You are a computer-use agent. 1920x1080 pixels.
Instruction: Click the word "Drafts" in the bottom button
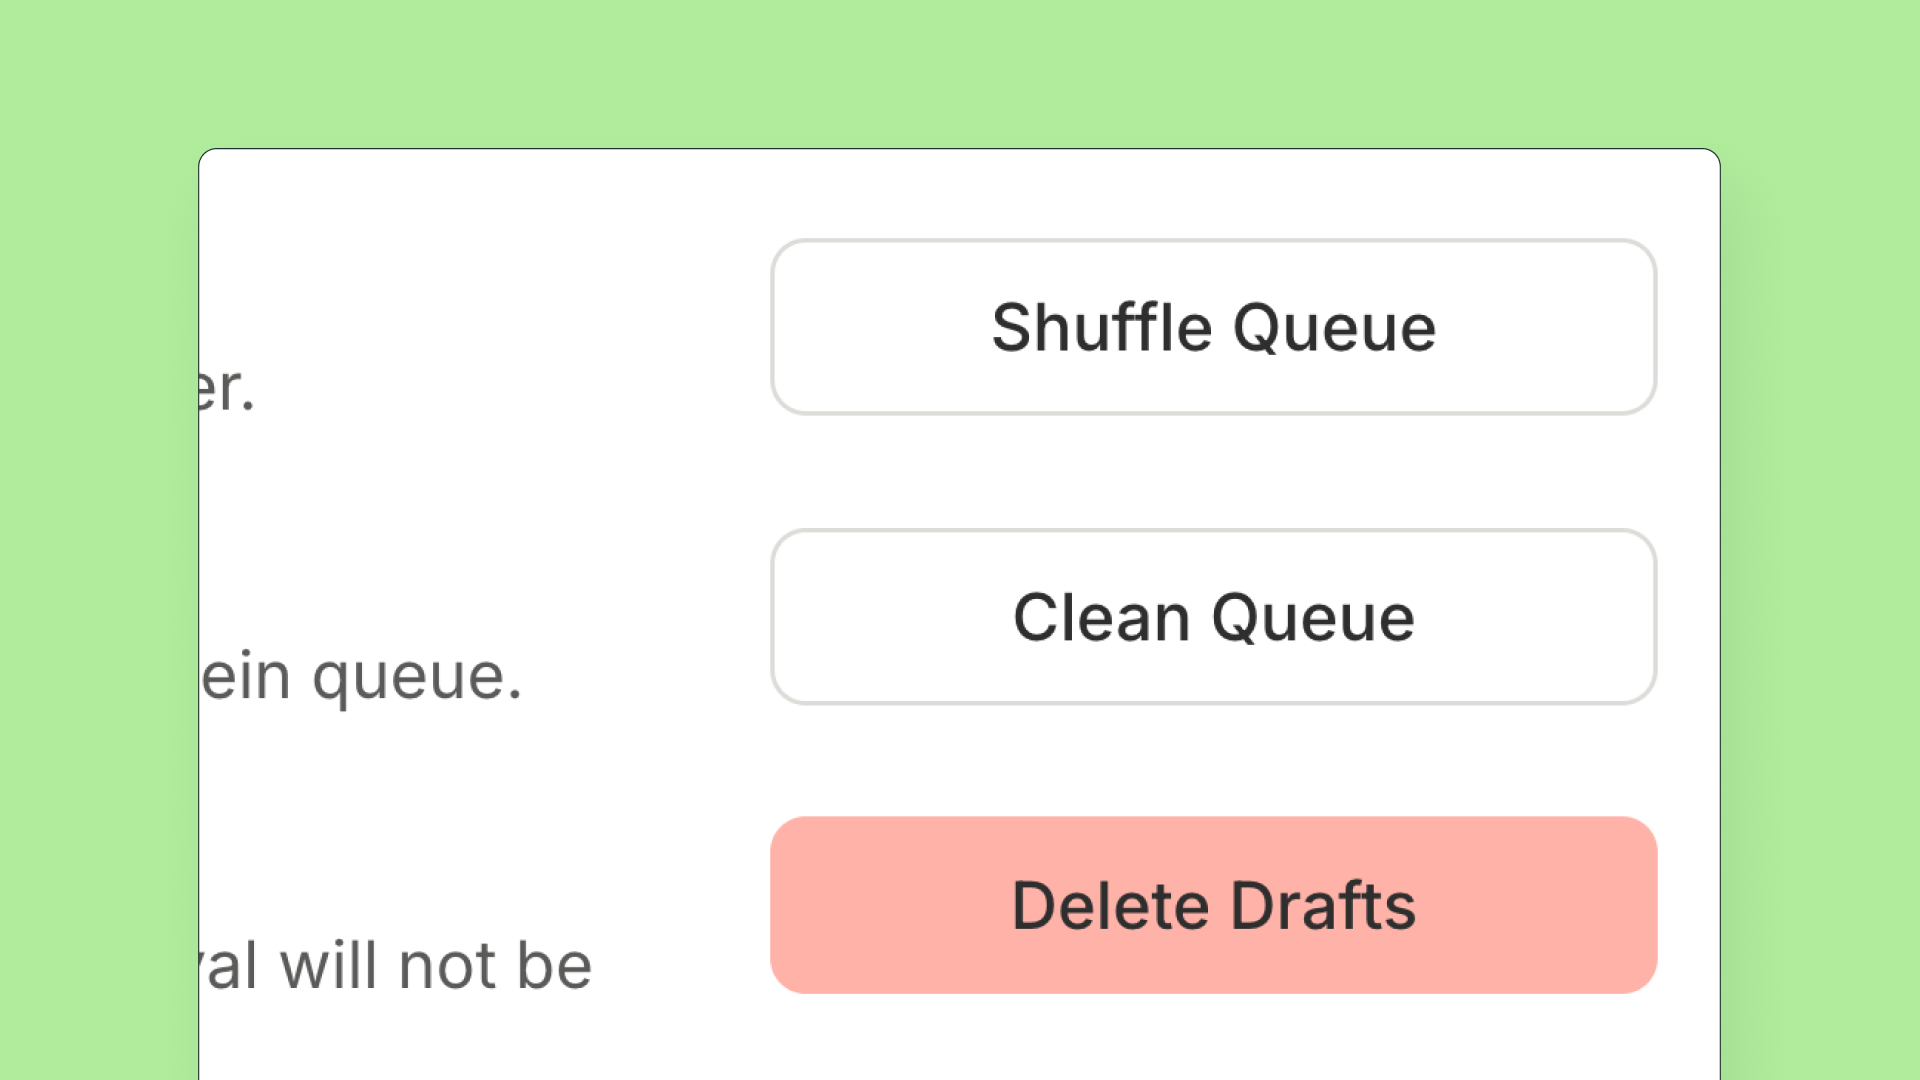1323,906
